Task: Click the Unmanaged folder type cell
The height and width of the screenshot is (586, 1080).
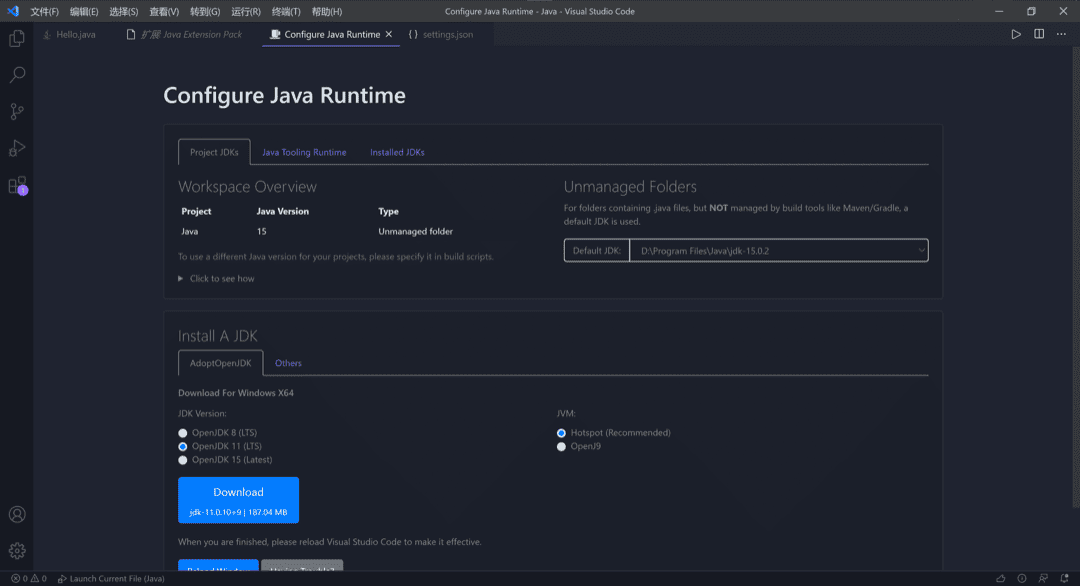Action: coord(415,231)
